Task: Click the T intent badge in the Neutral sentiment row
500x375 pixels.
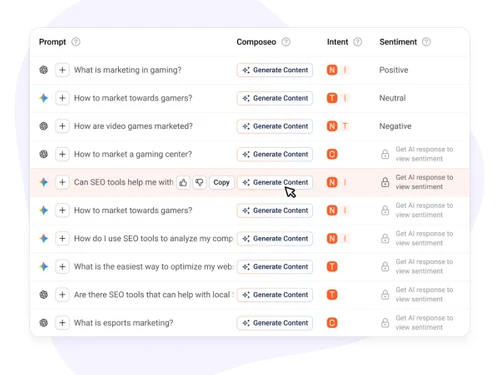Action: [332, 98]
